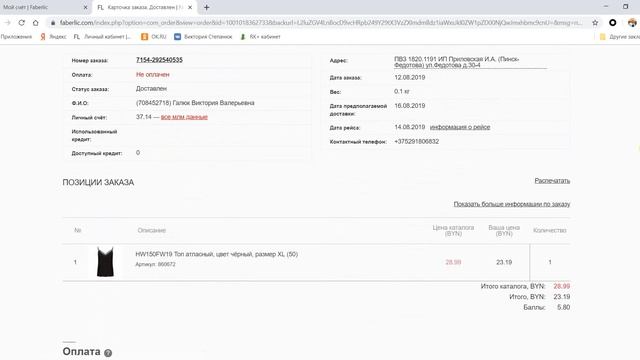Close the 'Мой счёт | Faberlic' tab
Viewport: 640px width, 360px height.
click(x=85, y=7)
